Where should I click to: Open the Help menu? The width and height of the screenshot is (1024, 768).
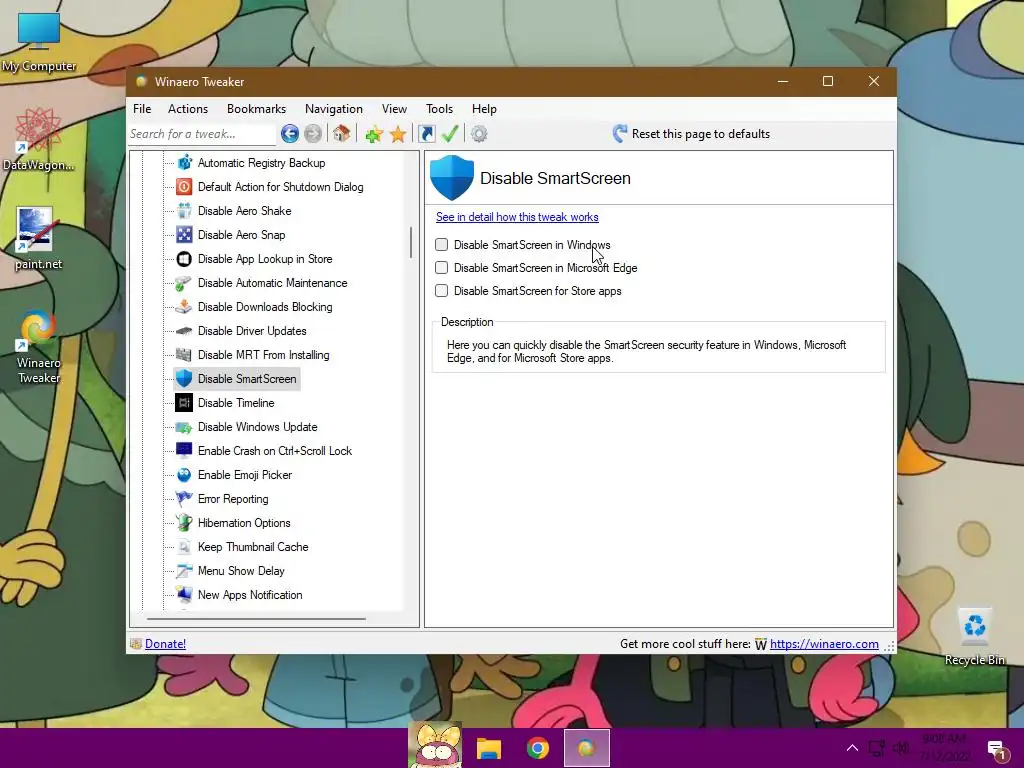click(x=484, y=109)
